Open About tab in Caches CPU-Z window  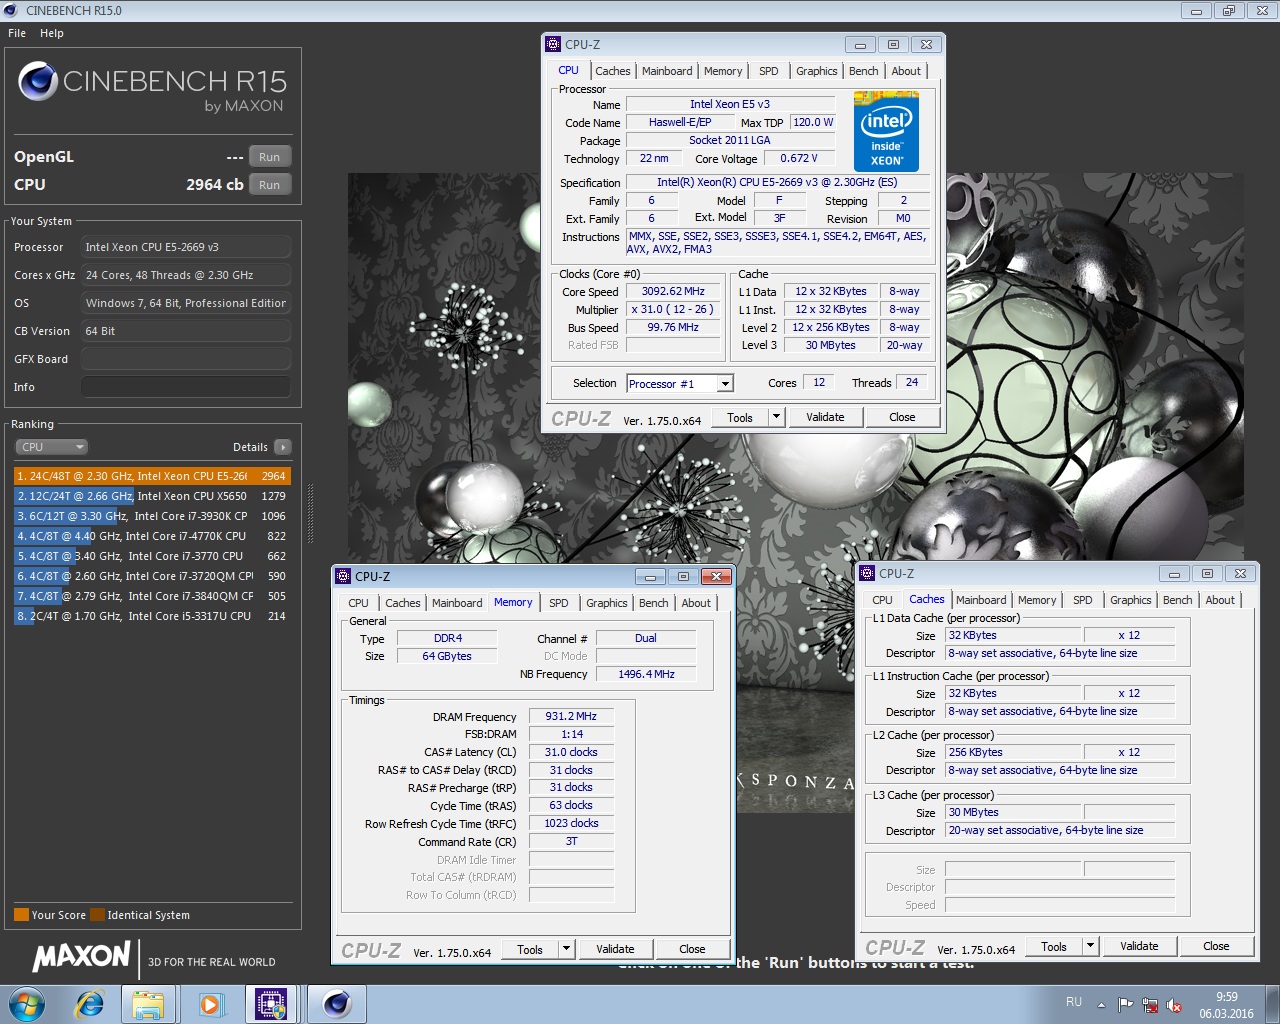[x=1219, y=600]
